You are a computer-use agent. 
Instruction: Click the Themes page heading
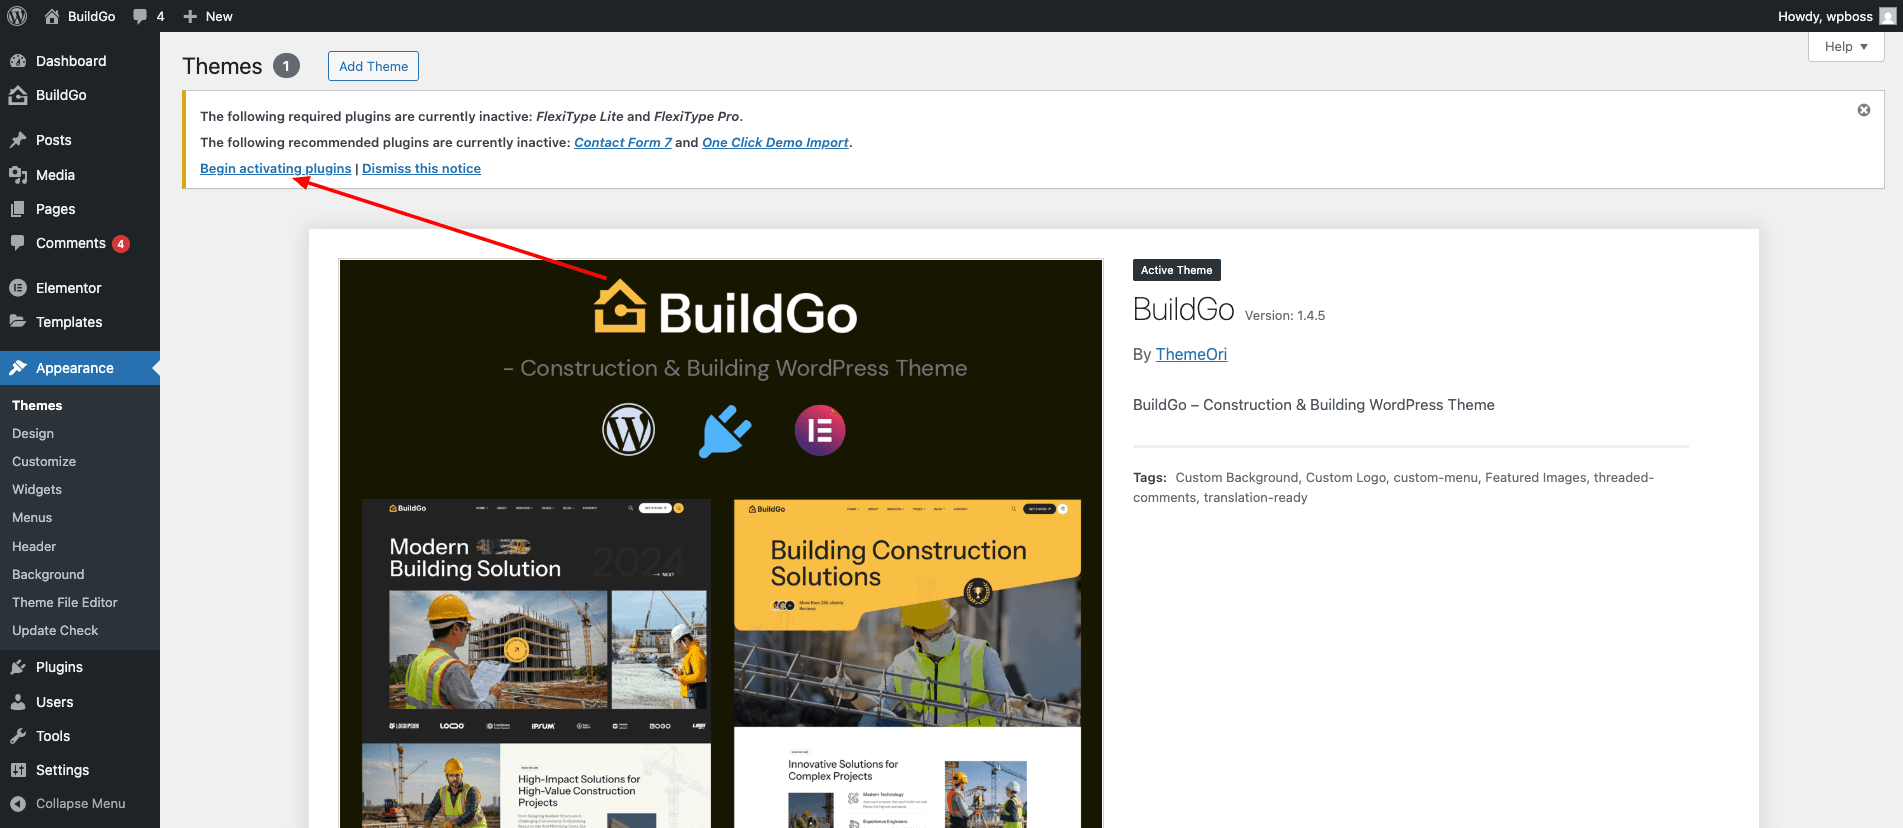pos(222,66)
